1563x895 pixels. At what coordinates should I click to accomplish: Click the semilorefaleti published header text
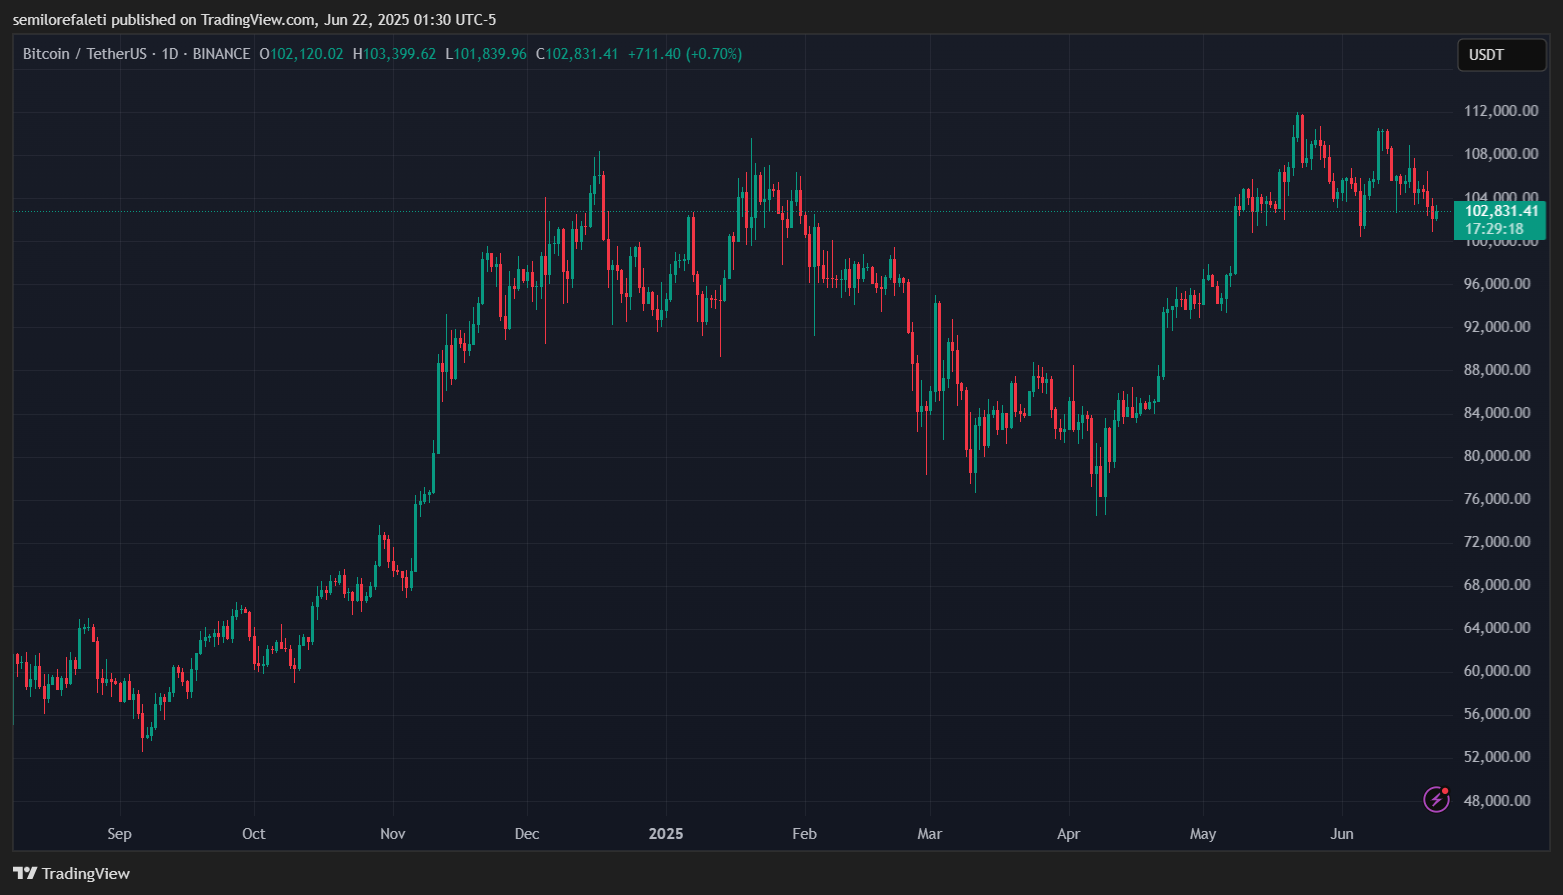click(x=254, y=20)
